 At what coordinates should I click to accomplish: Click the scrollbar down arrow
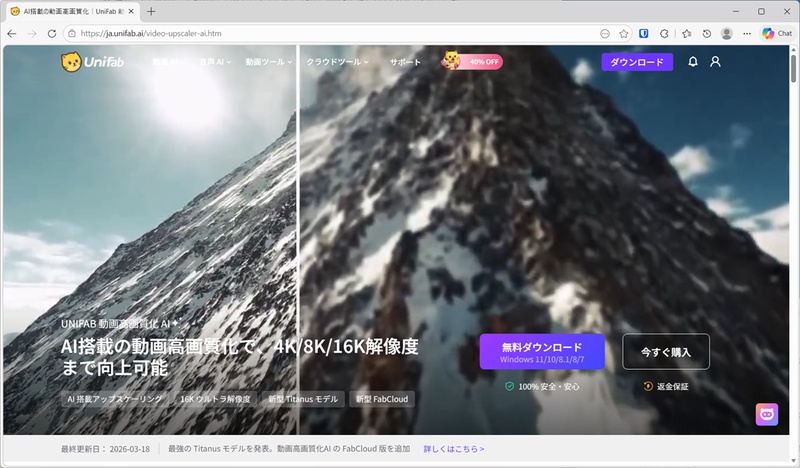tap(793, 460)
